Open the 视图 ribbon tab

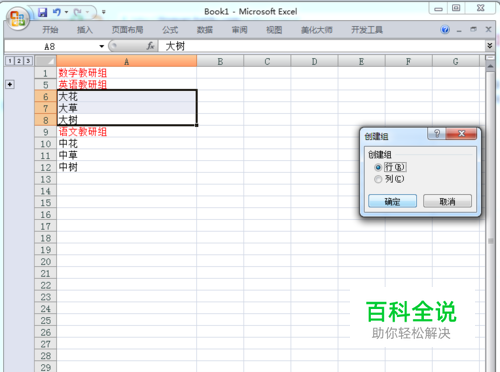coord(274,30)
